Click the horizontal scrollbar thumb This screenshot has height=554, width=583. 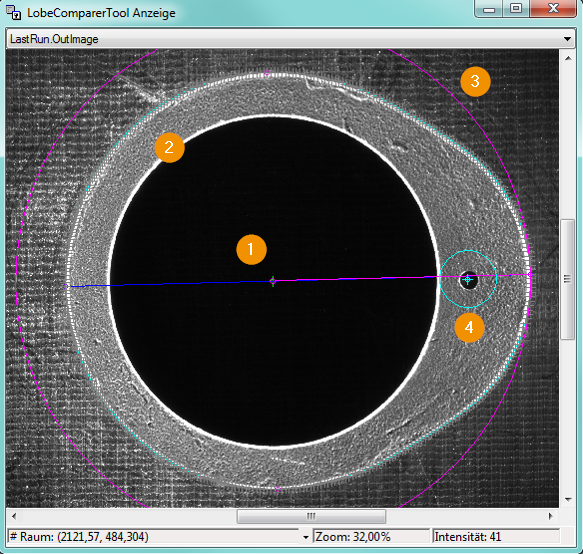311,516
